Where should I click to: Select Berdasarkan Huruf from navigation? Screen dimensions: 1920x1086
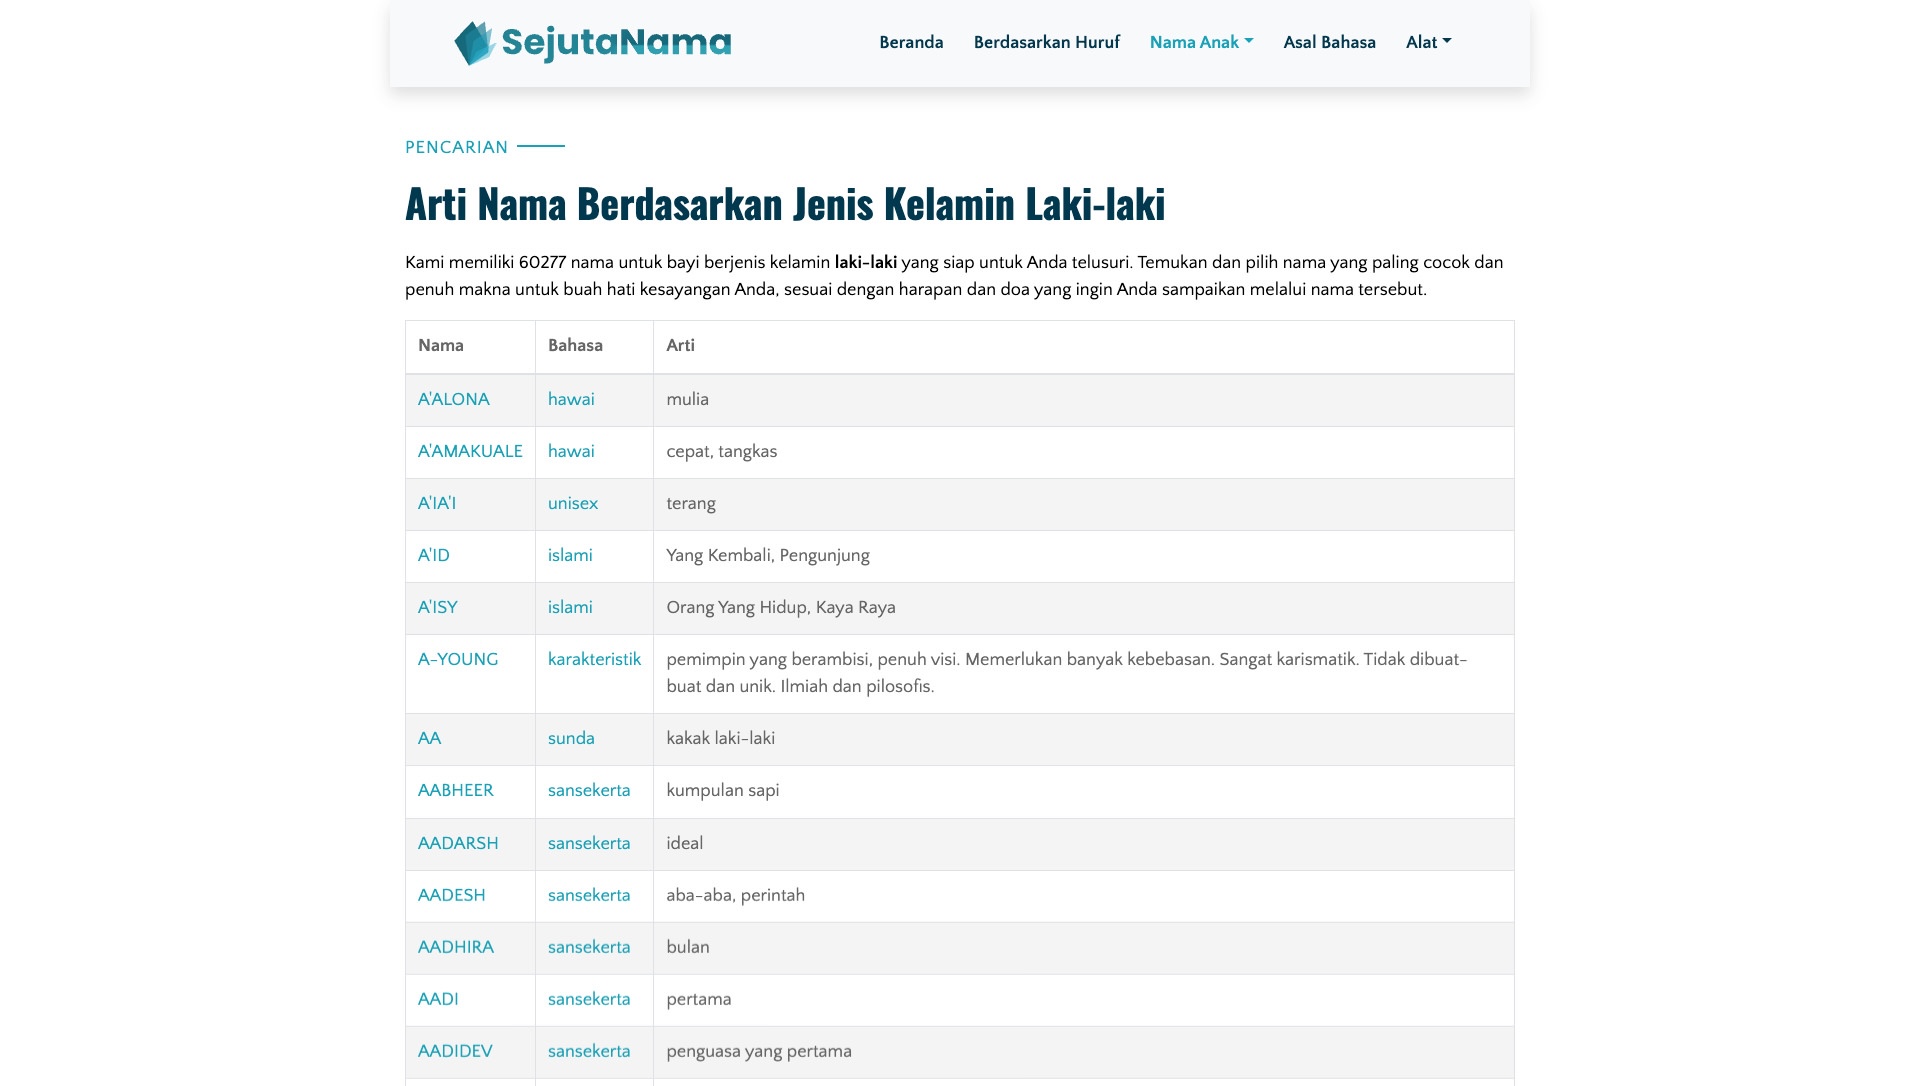1047,42
